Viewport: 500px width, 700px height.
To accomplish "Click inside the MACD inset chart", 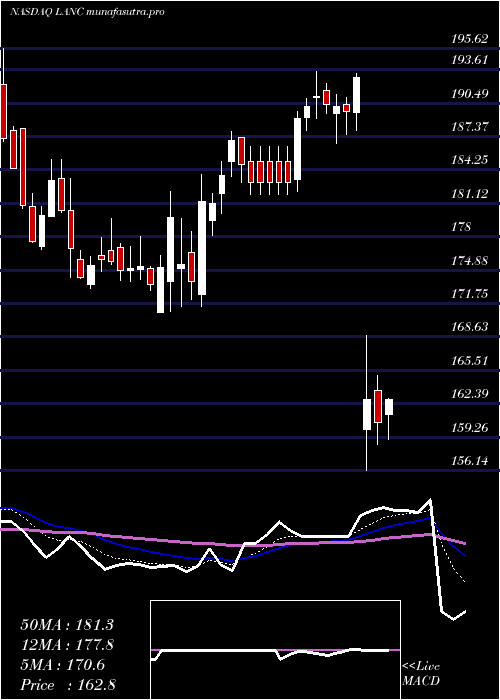I will [x=275, y=650].
